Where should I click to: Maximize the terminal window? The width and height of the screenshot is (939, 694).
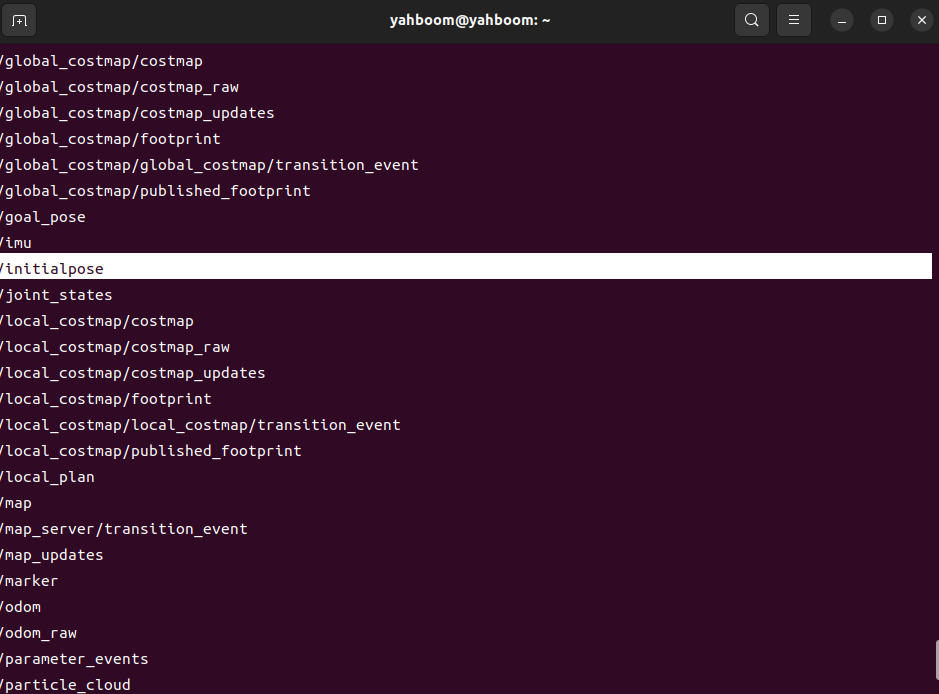pos(882,20)
